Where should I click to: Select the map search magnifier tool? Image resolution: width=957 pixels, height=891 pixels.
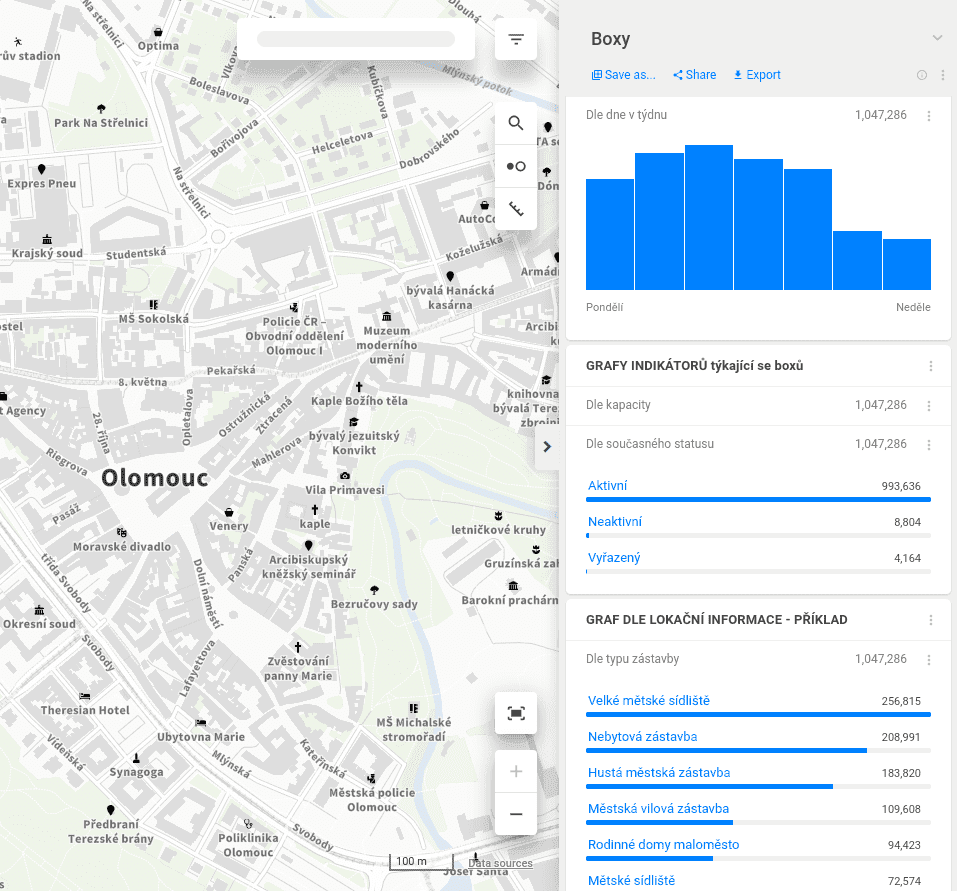pyautogui.click(x=515, y=123)
